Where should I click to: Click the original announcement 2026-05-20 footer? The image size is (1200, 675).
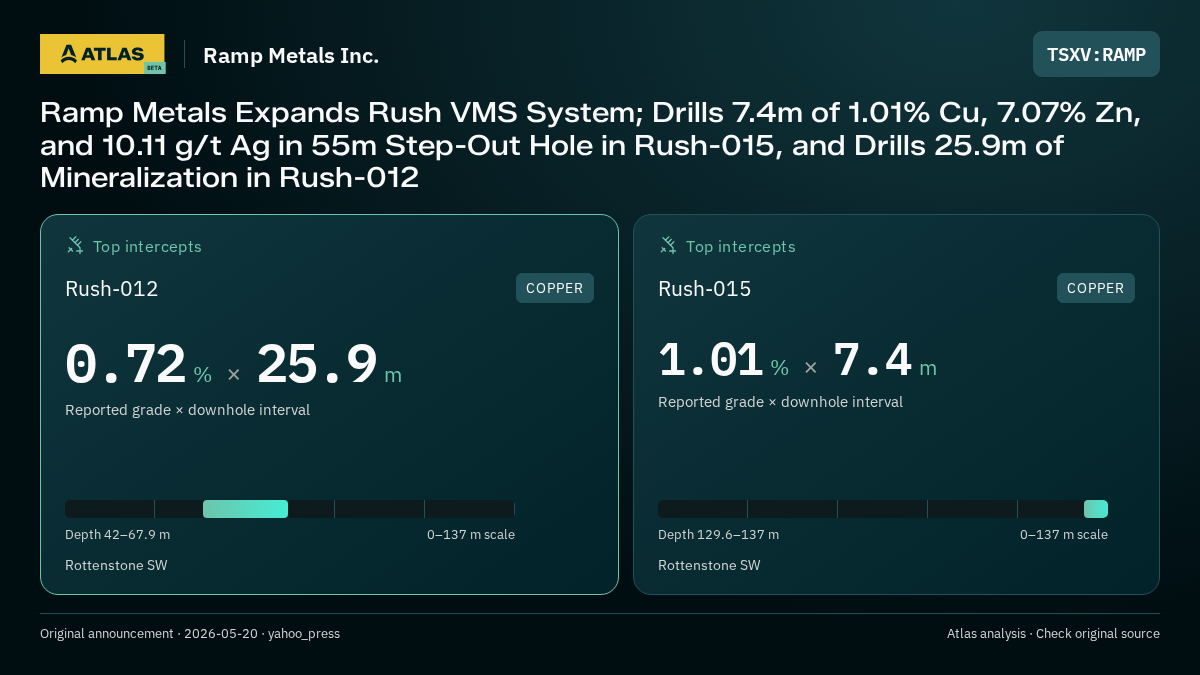pyautogui.click(x=190, y=634)
